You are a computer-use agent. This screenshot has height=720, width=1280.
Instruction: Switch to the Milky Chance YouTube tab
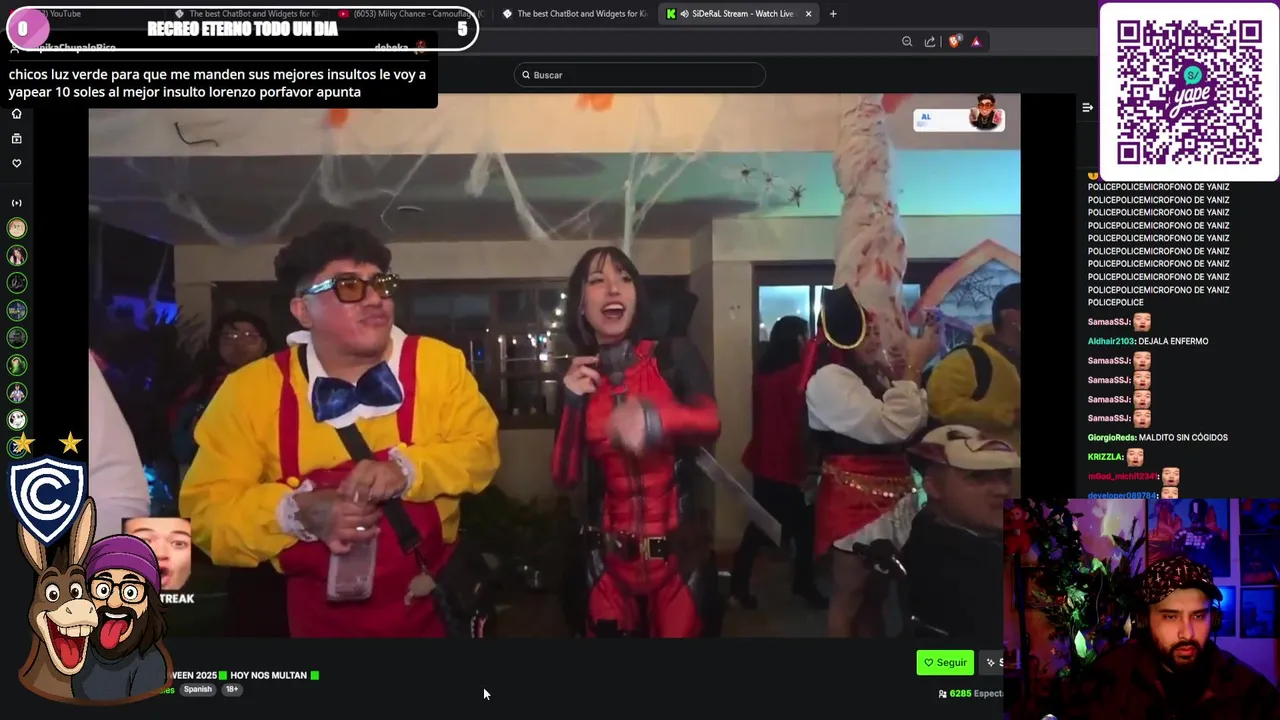point(410,14)
